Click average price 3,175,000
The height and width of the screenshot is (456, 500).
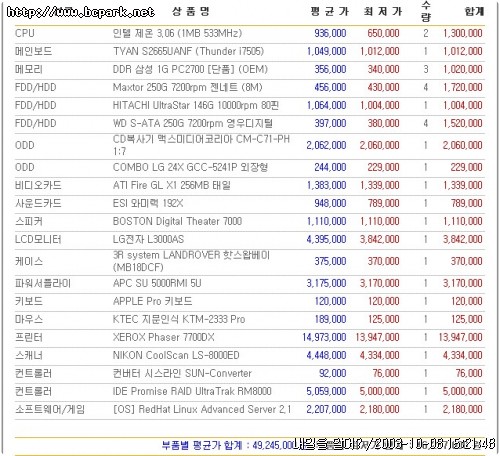tap(326, 283)
